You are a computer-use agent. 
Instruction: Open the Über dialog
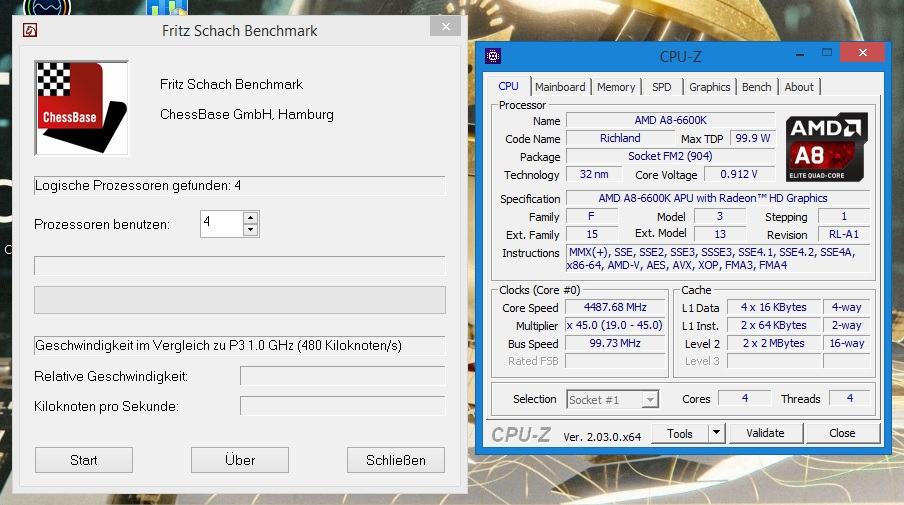[240, 460]
